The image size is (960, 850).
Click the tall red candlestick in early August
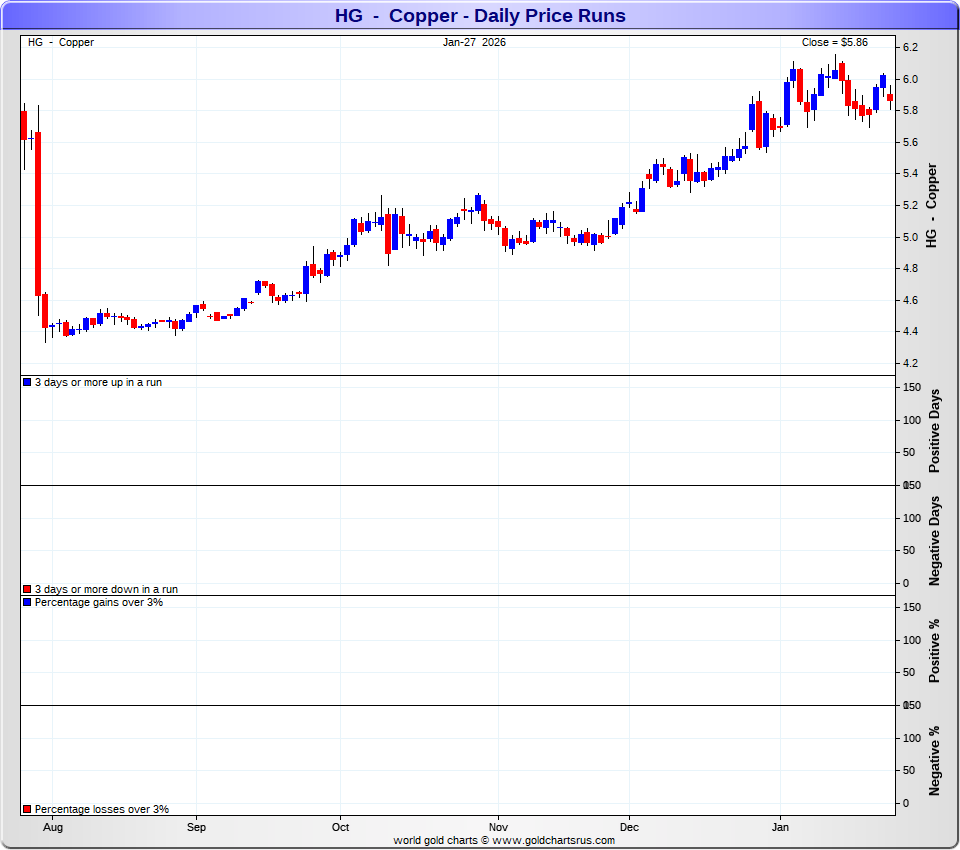(38, 213)
